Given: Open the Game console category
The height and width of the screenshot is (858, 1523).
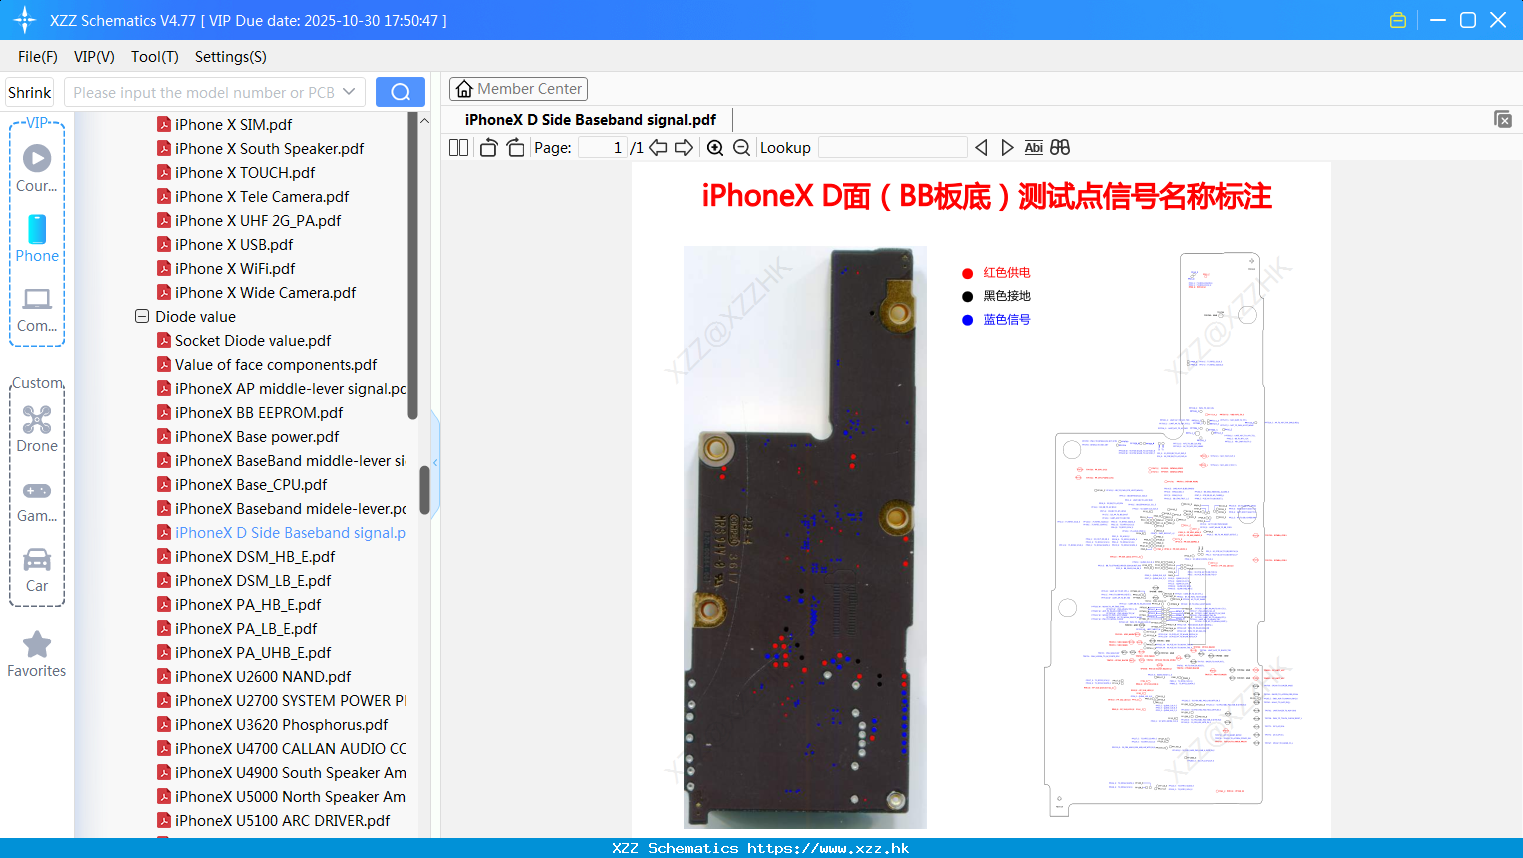Looking at the screenshot, I should (x=37, y=501).
